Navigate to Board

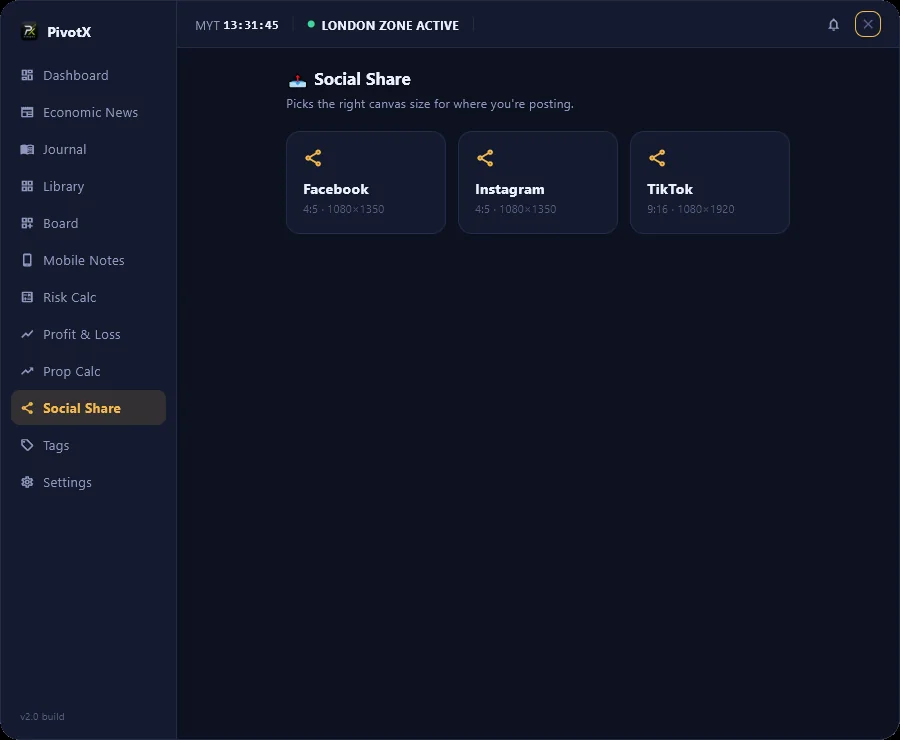coord(88,223)
